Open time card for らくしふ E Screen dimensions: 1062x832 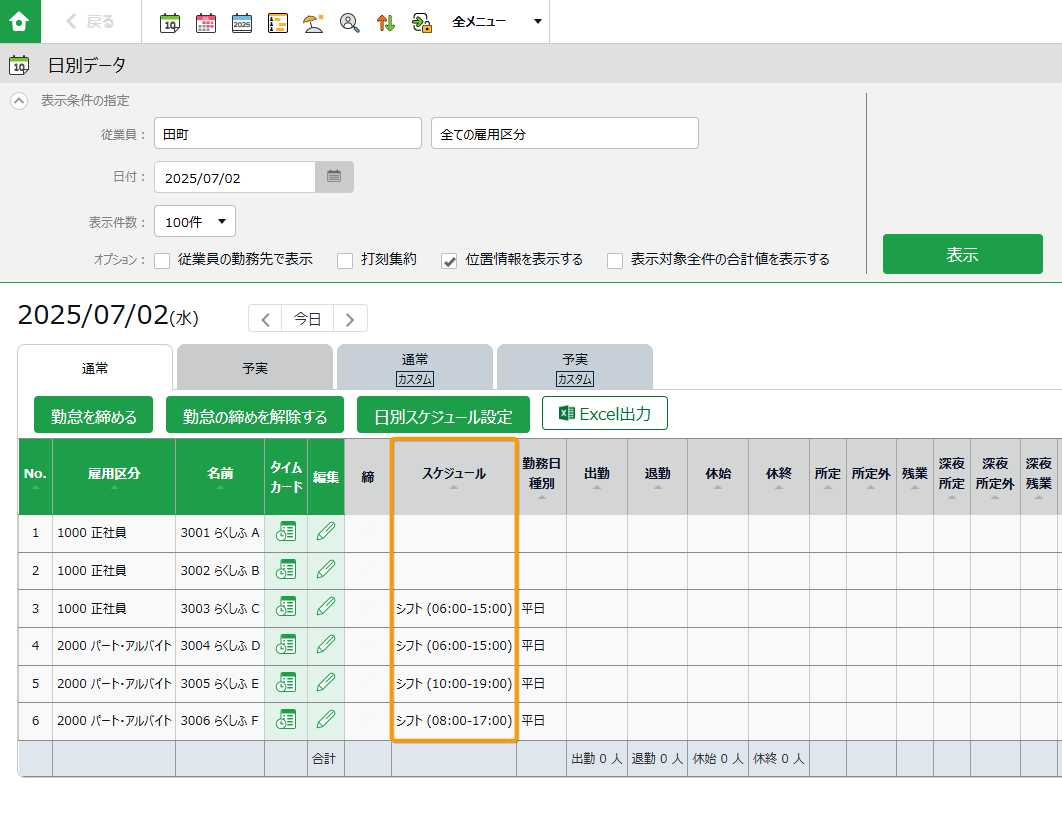(x=286, y=683)
